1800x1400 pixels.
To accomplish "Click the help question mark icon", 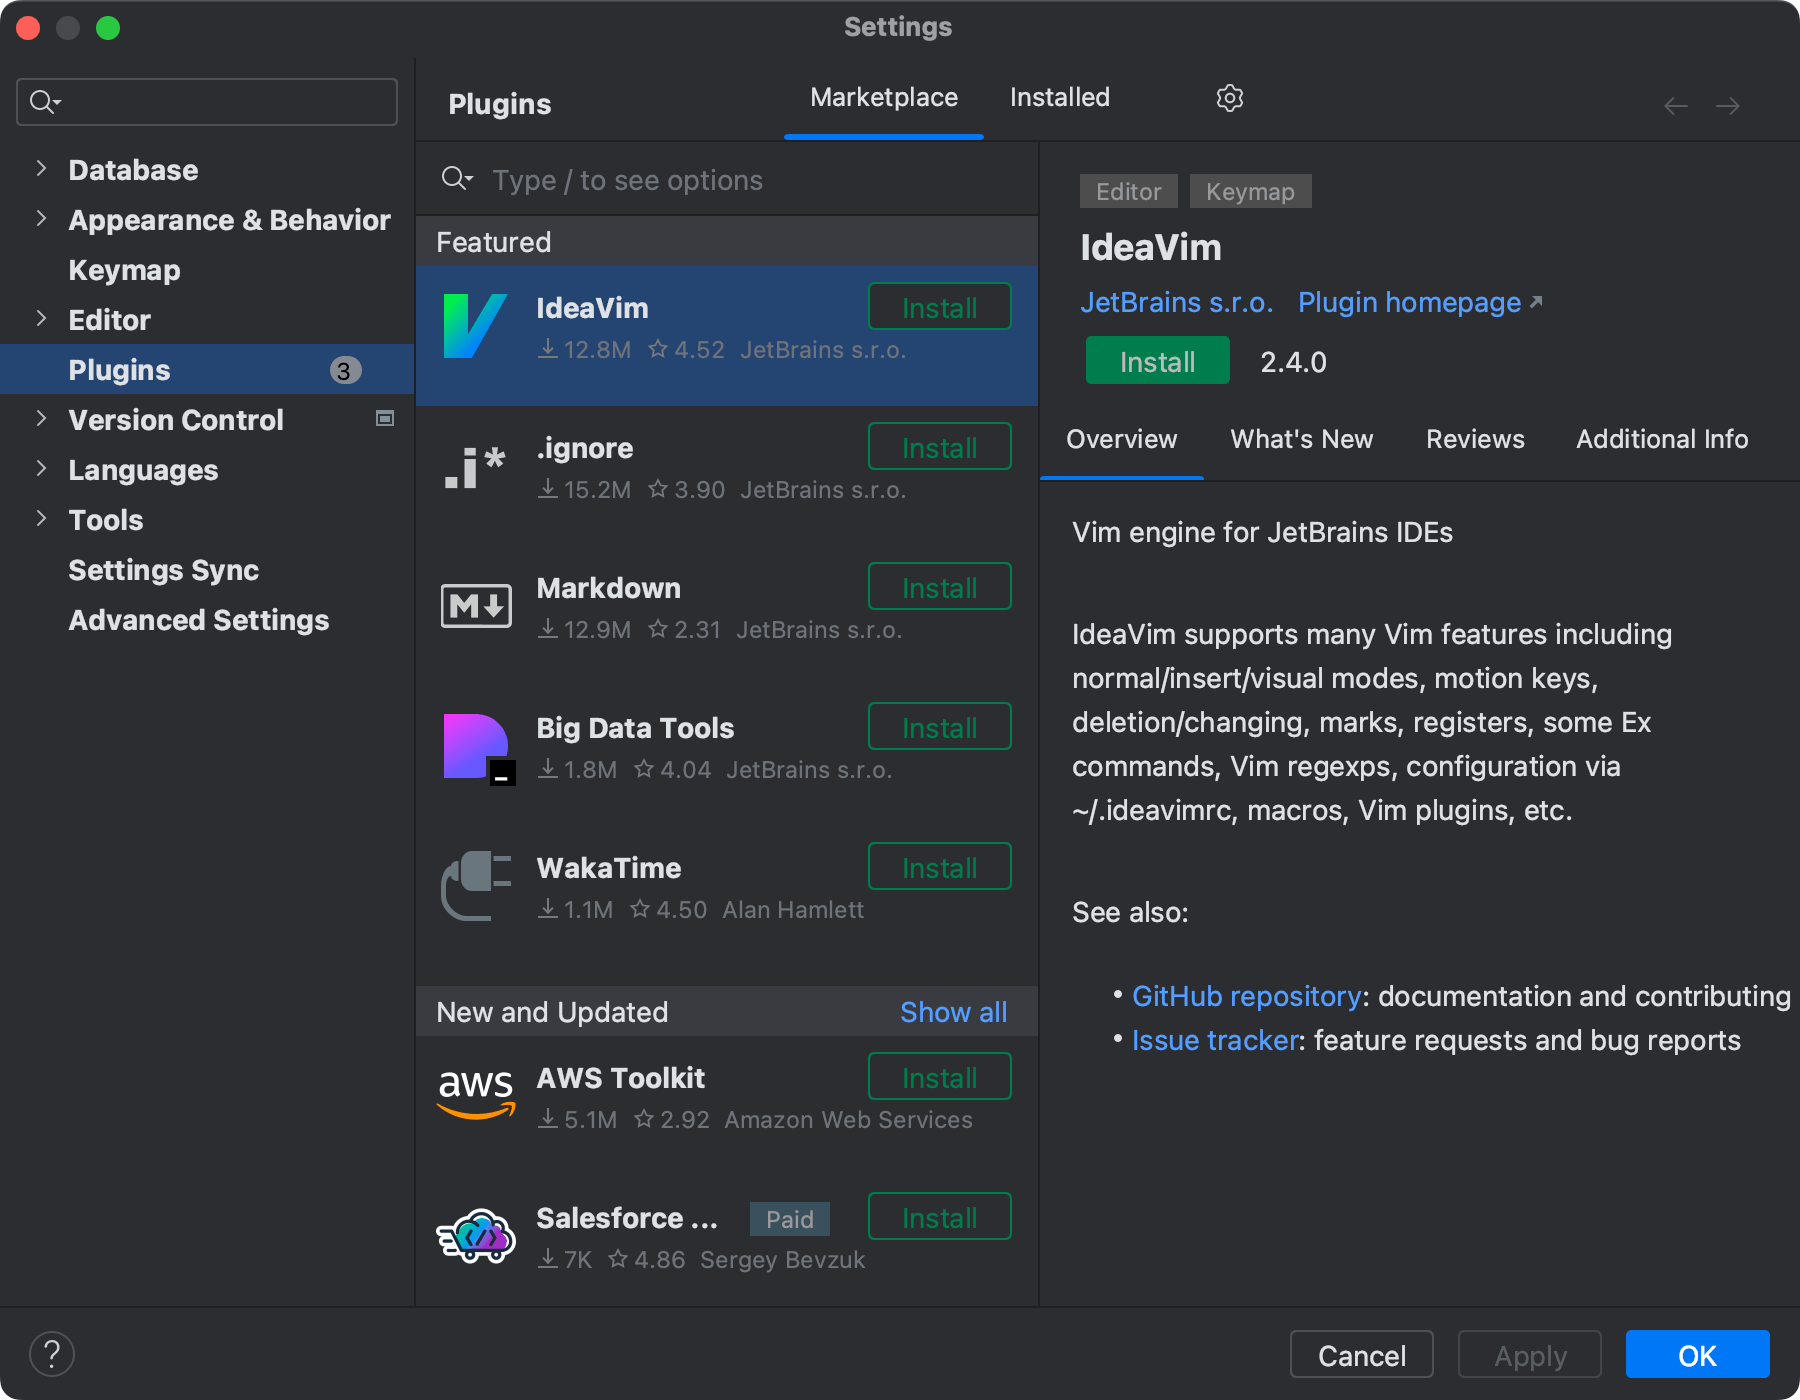I will [x=53, y=1353].
